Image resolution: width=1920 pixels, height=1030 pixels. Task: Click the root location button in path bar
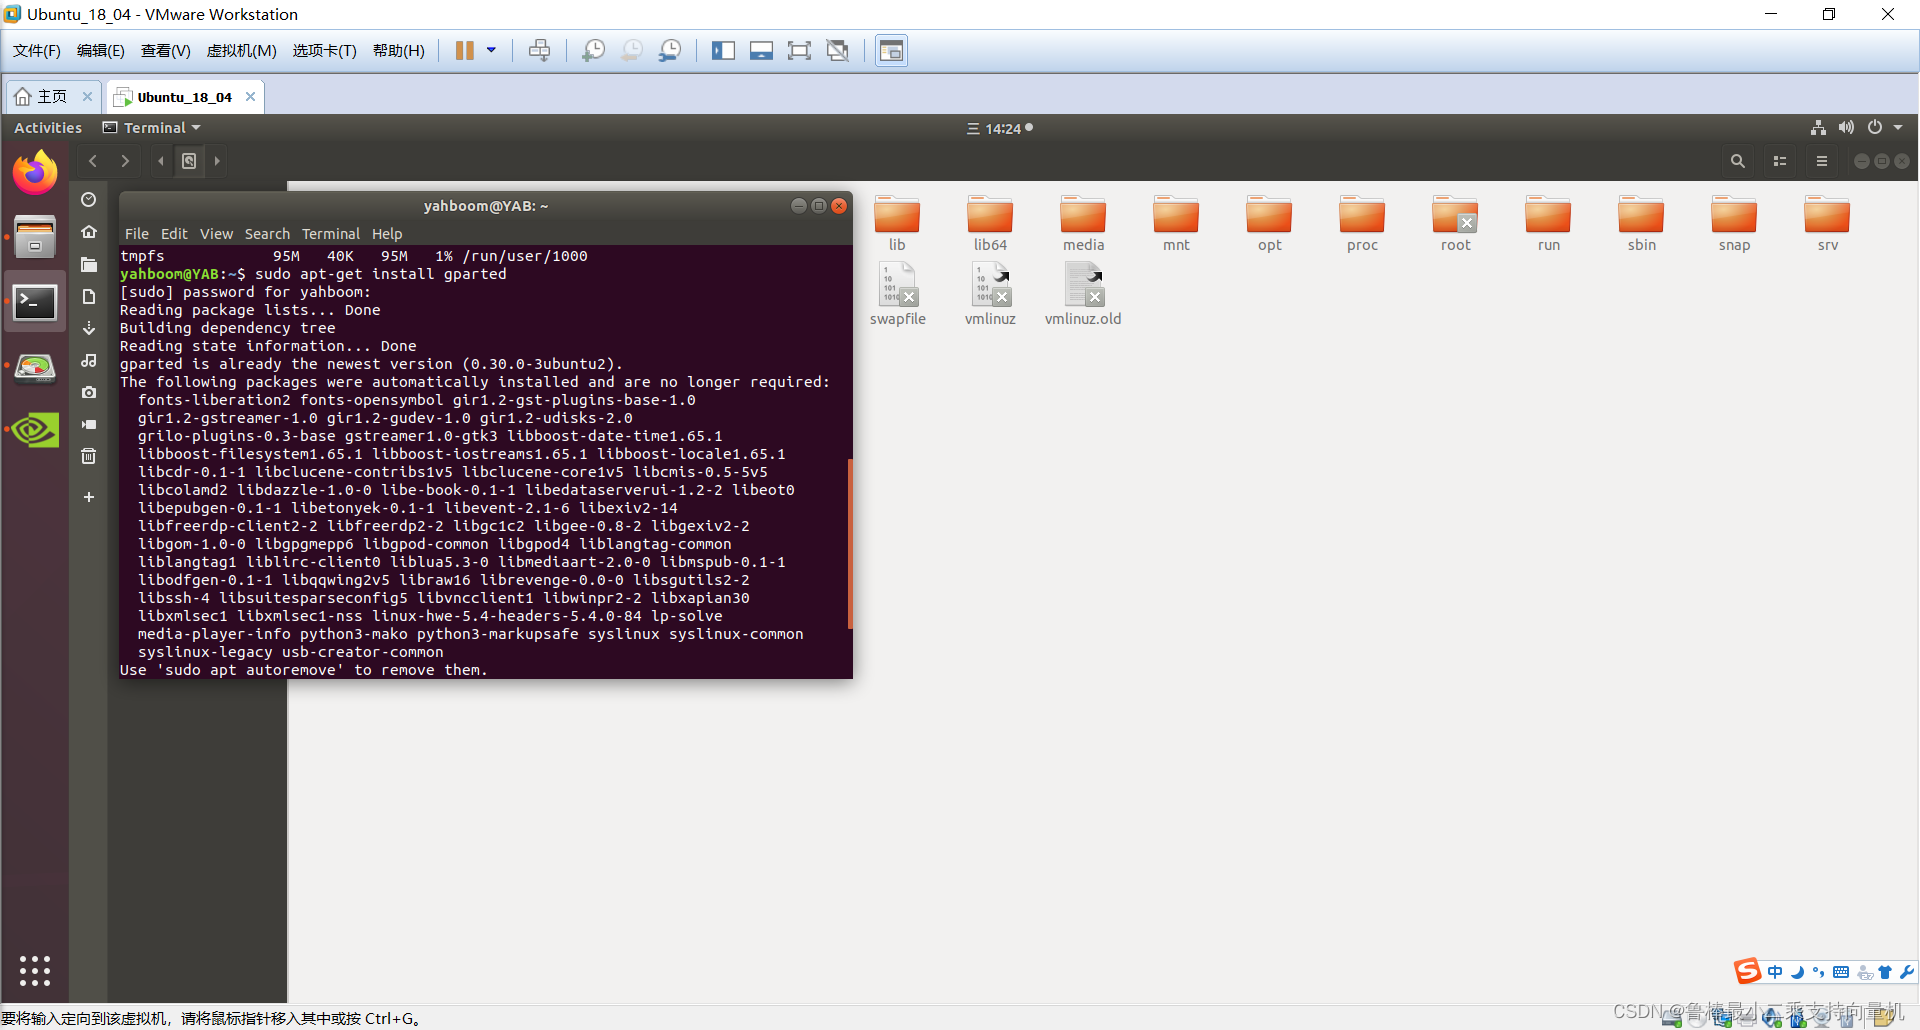(189, 161)
